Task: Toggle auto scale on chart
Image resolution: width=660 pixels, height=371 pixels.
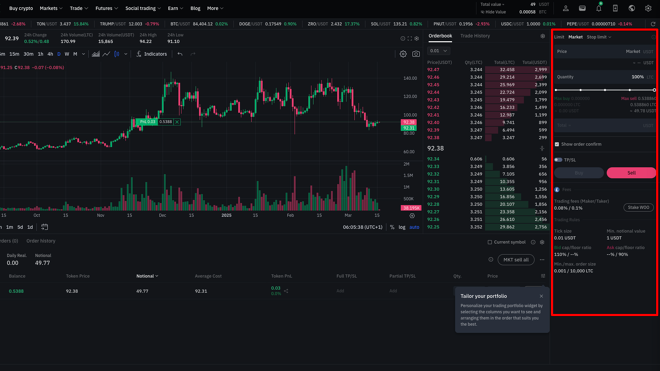Action: [414, 227]
